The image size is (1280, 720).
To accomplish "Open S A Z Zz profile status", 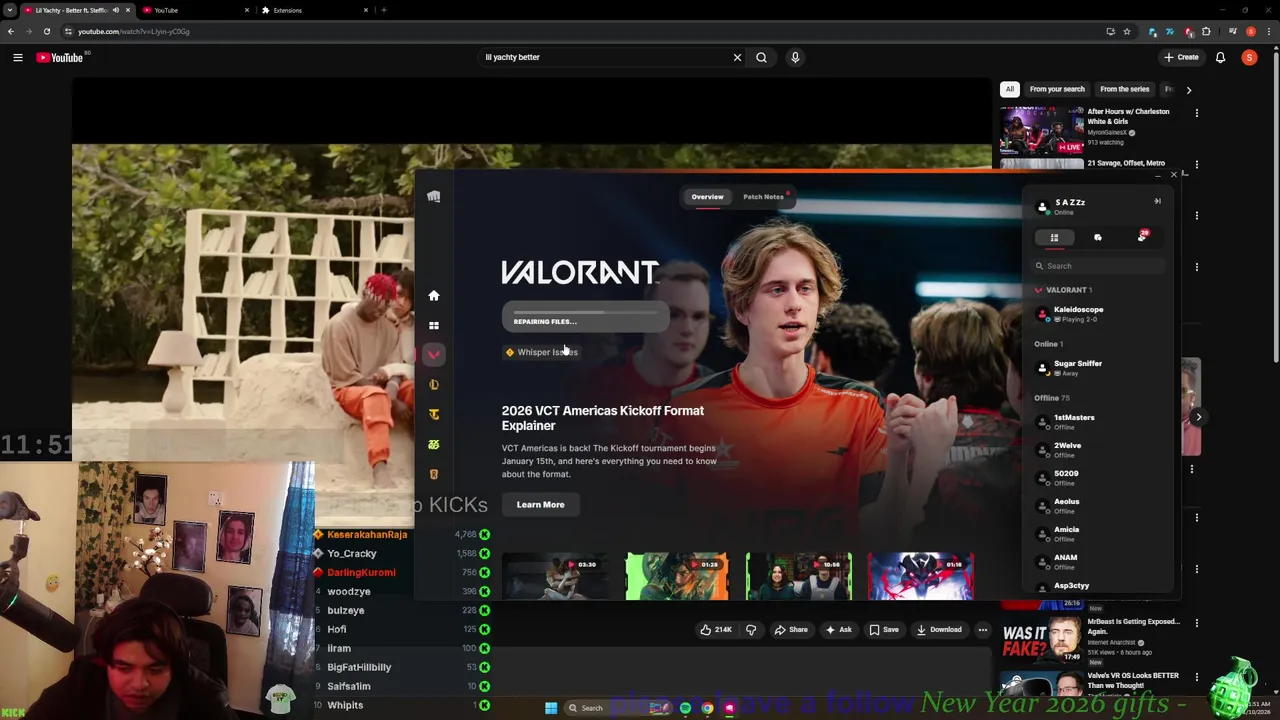I will click(x=1062, y=207).
